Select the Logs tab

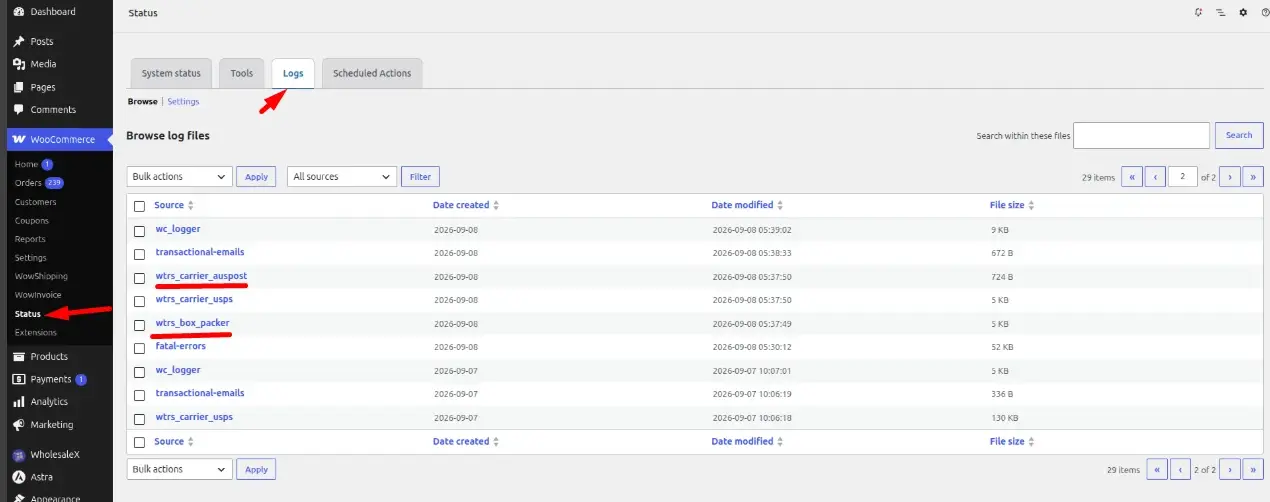tap(293, 73)
